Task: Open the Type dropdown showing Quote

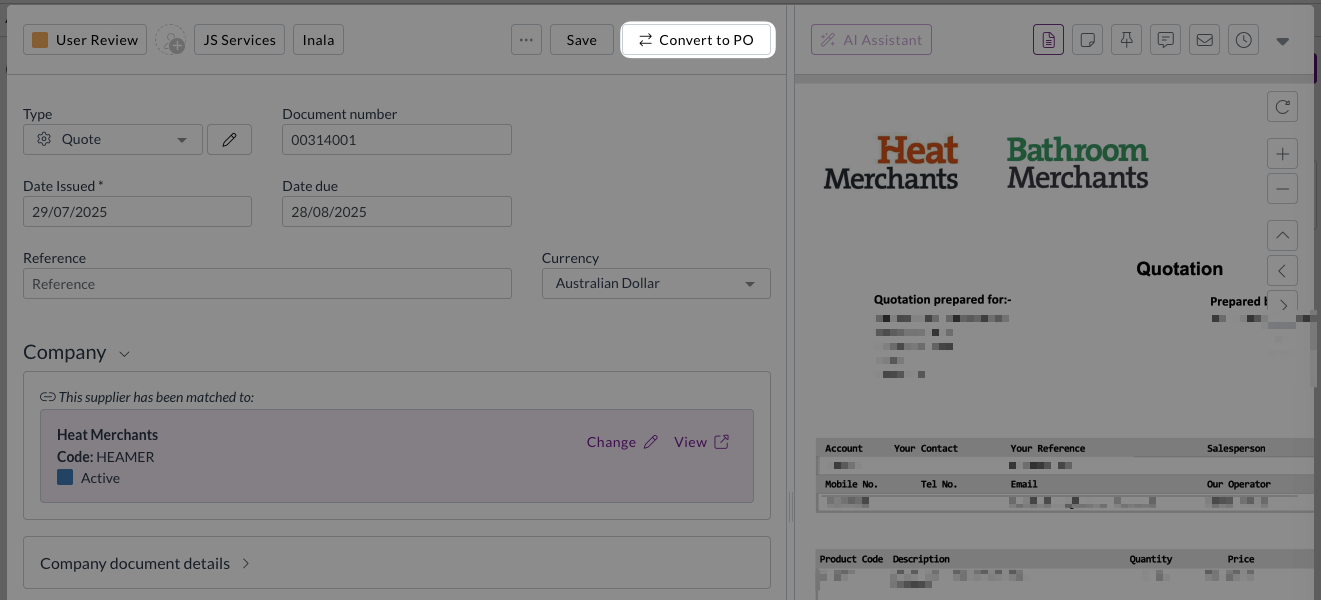Action: [x=112, y=140]
